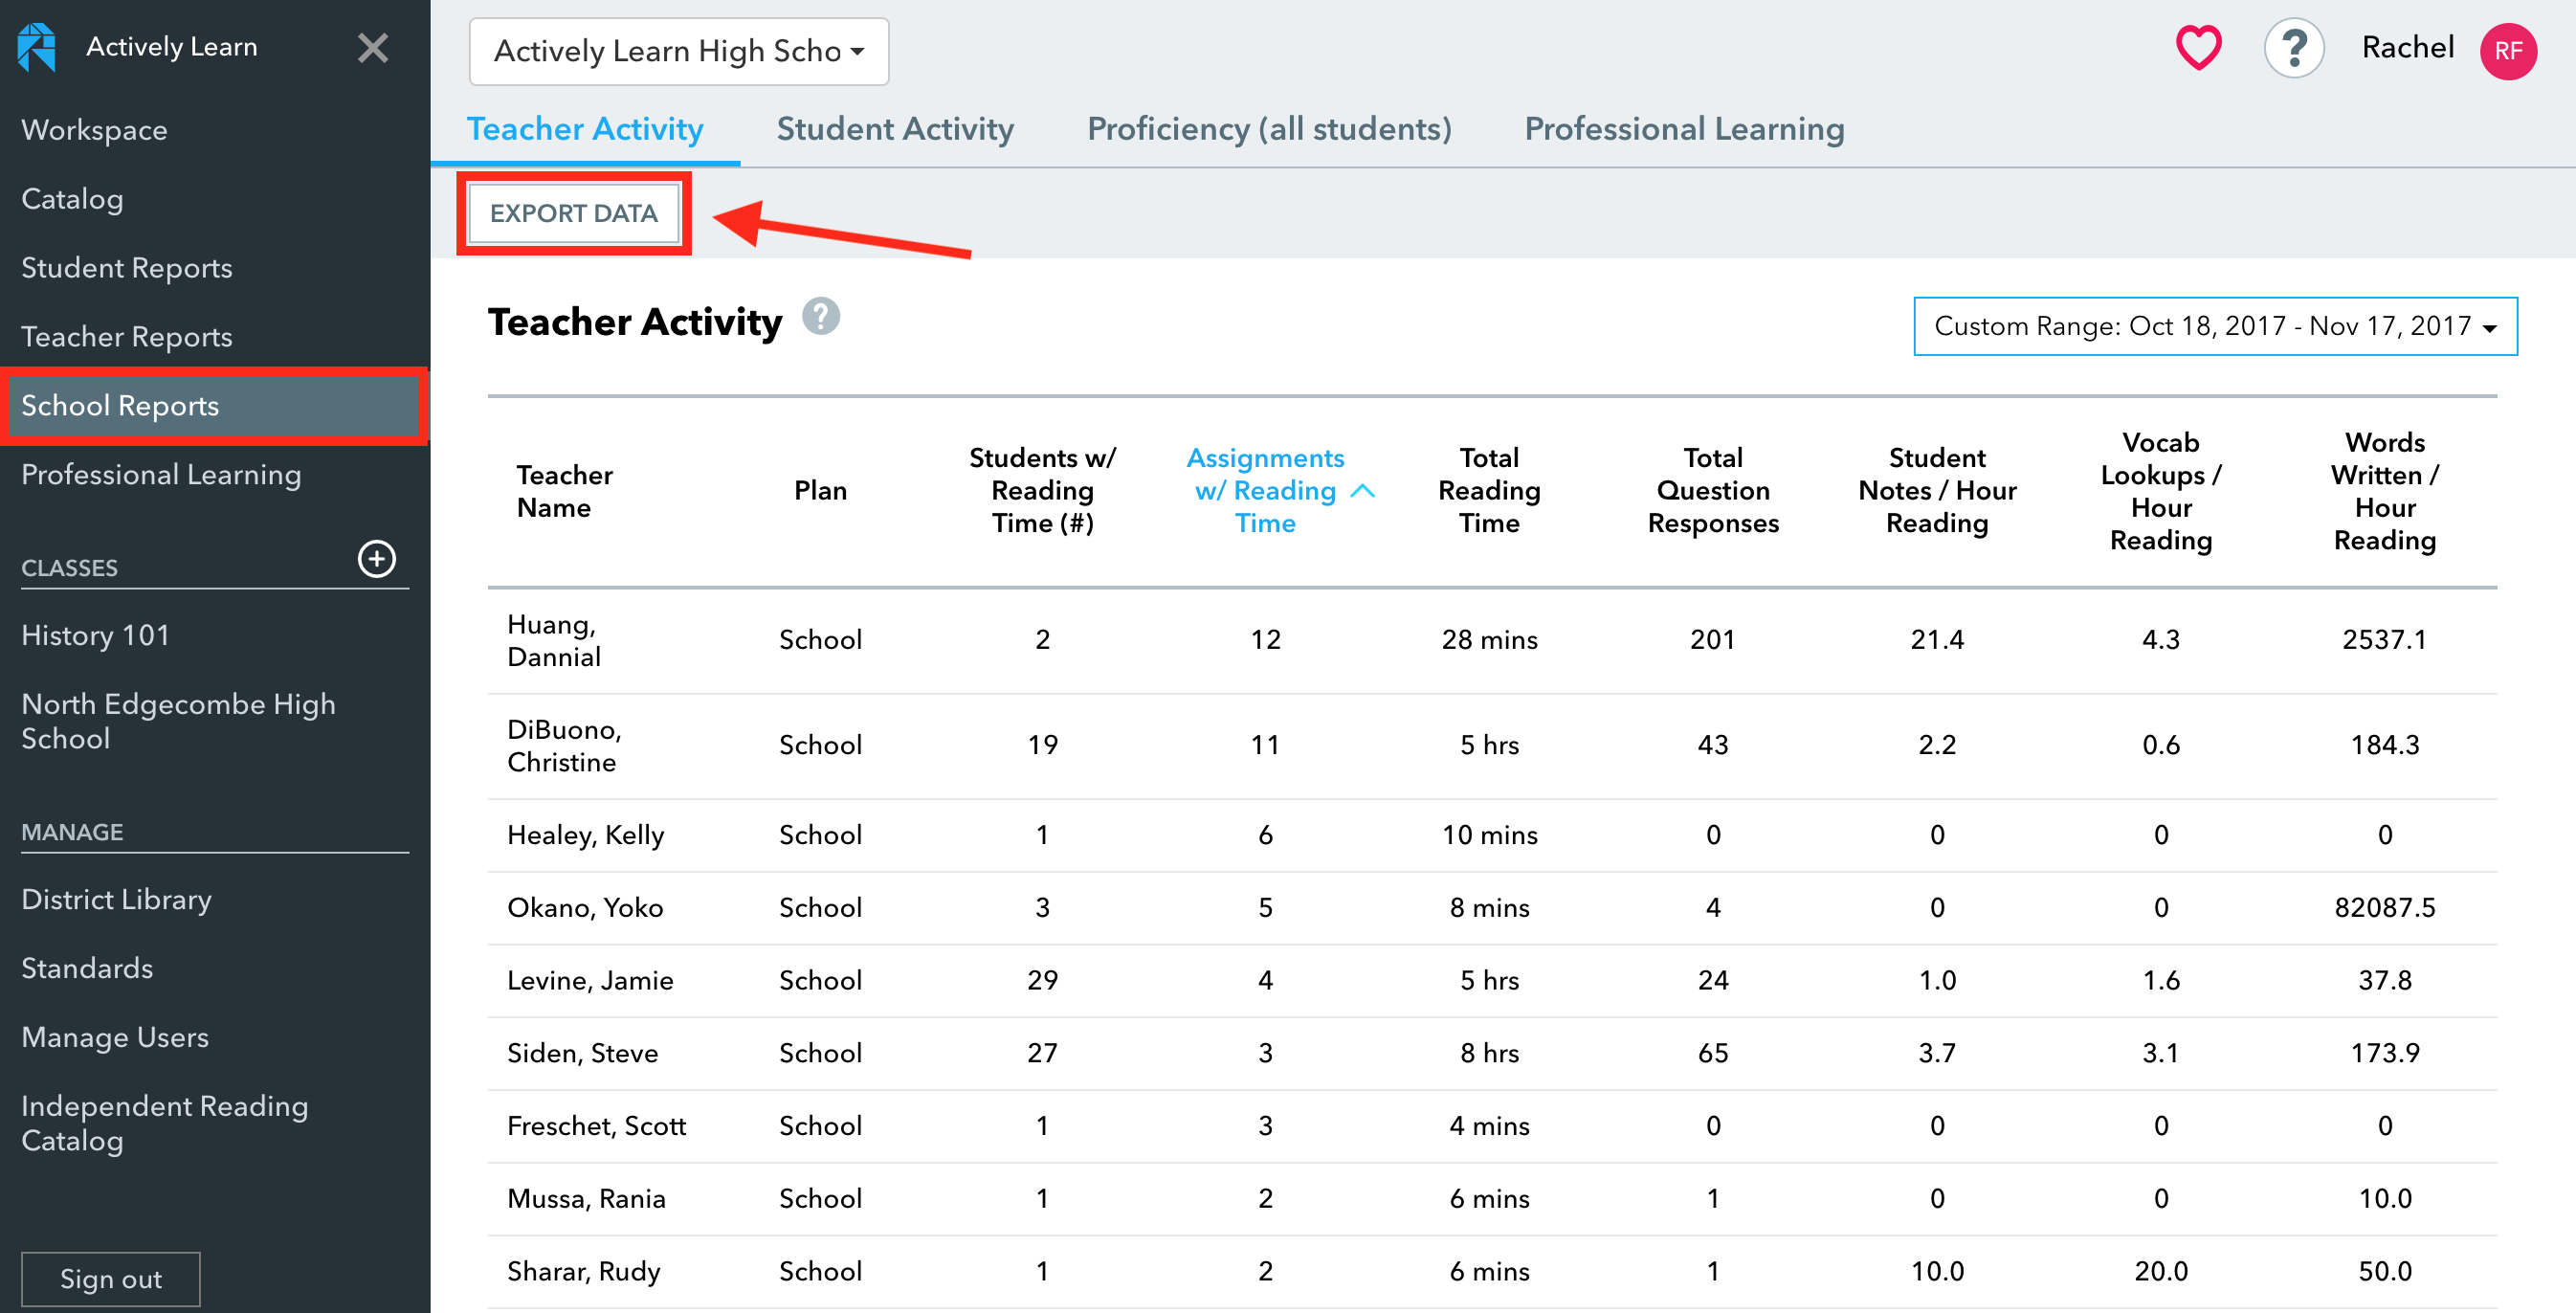Sort by the Plan column header
Screen dimensions: 2576x1313
click(820, 491)
